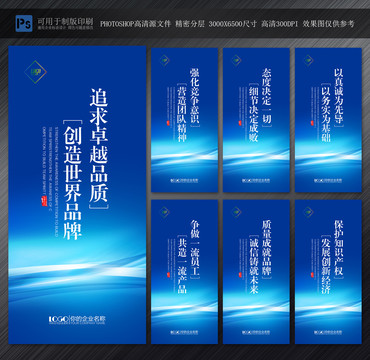
Task: Click the 争做一流员工 slogan text
Action: (195, 249)
